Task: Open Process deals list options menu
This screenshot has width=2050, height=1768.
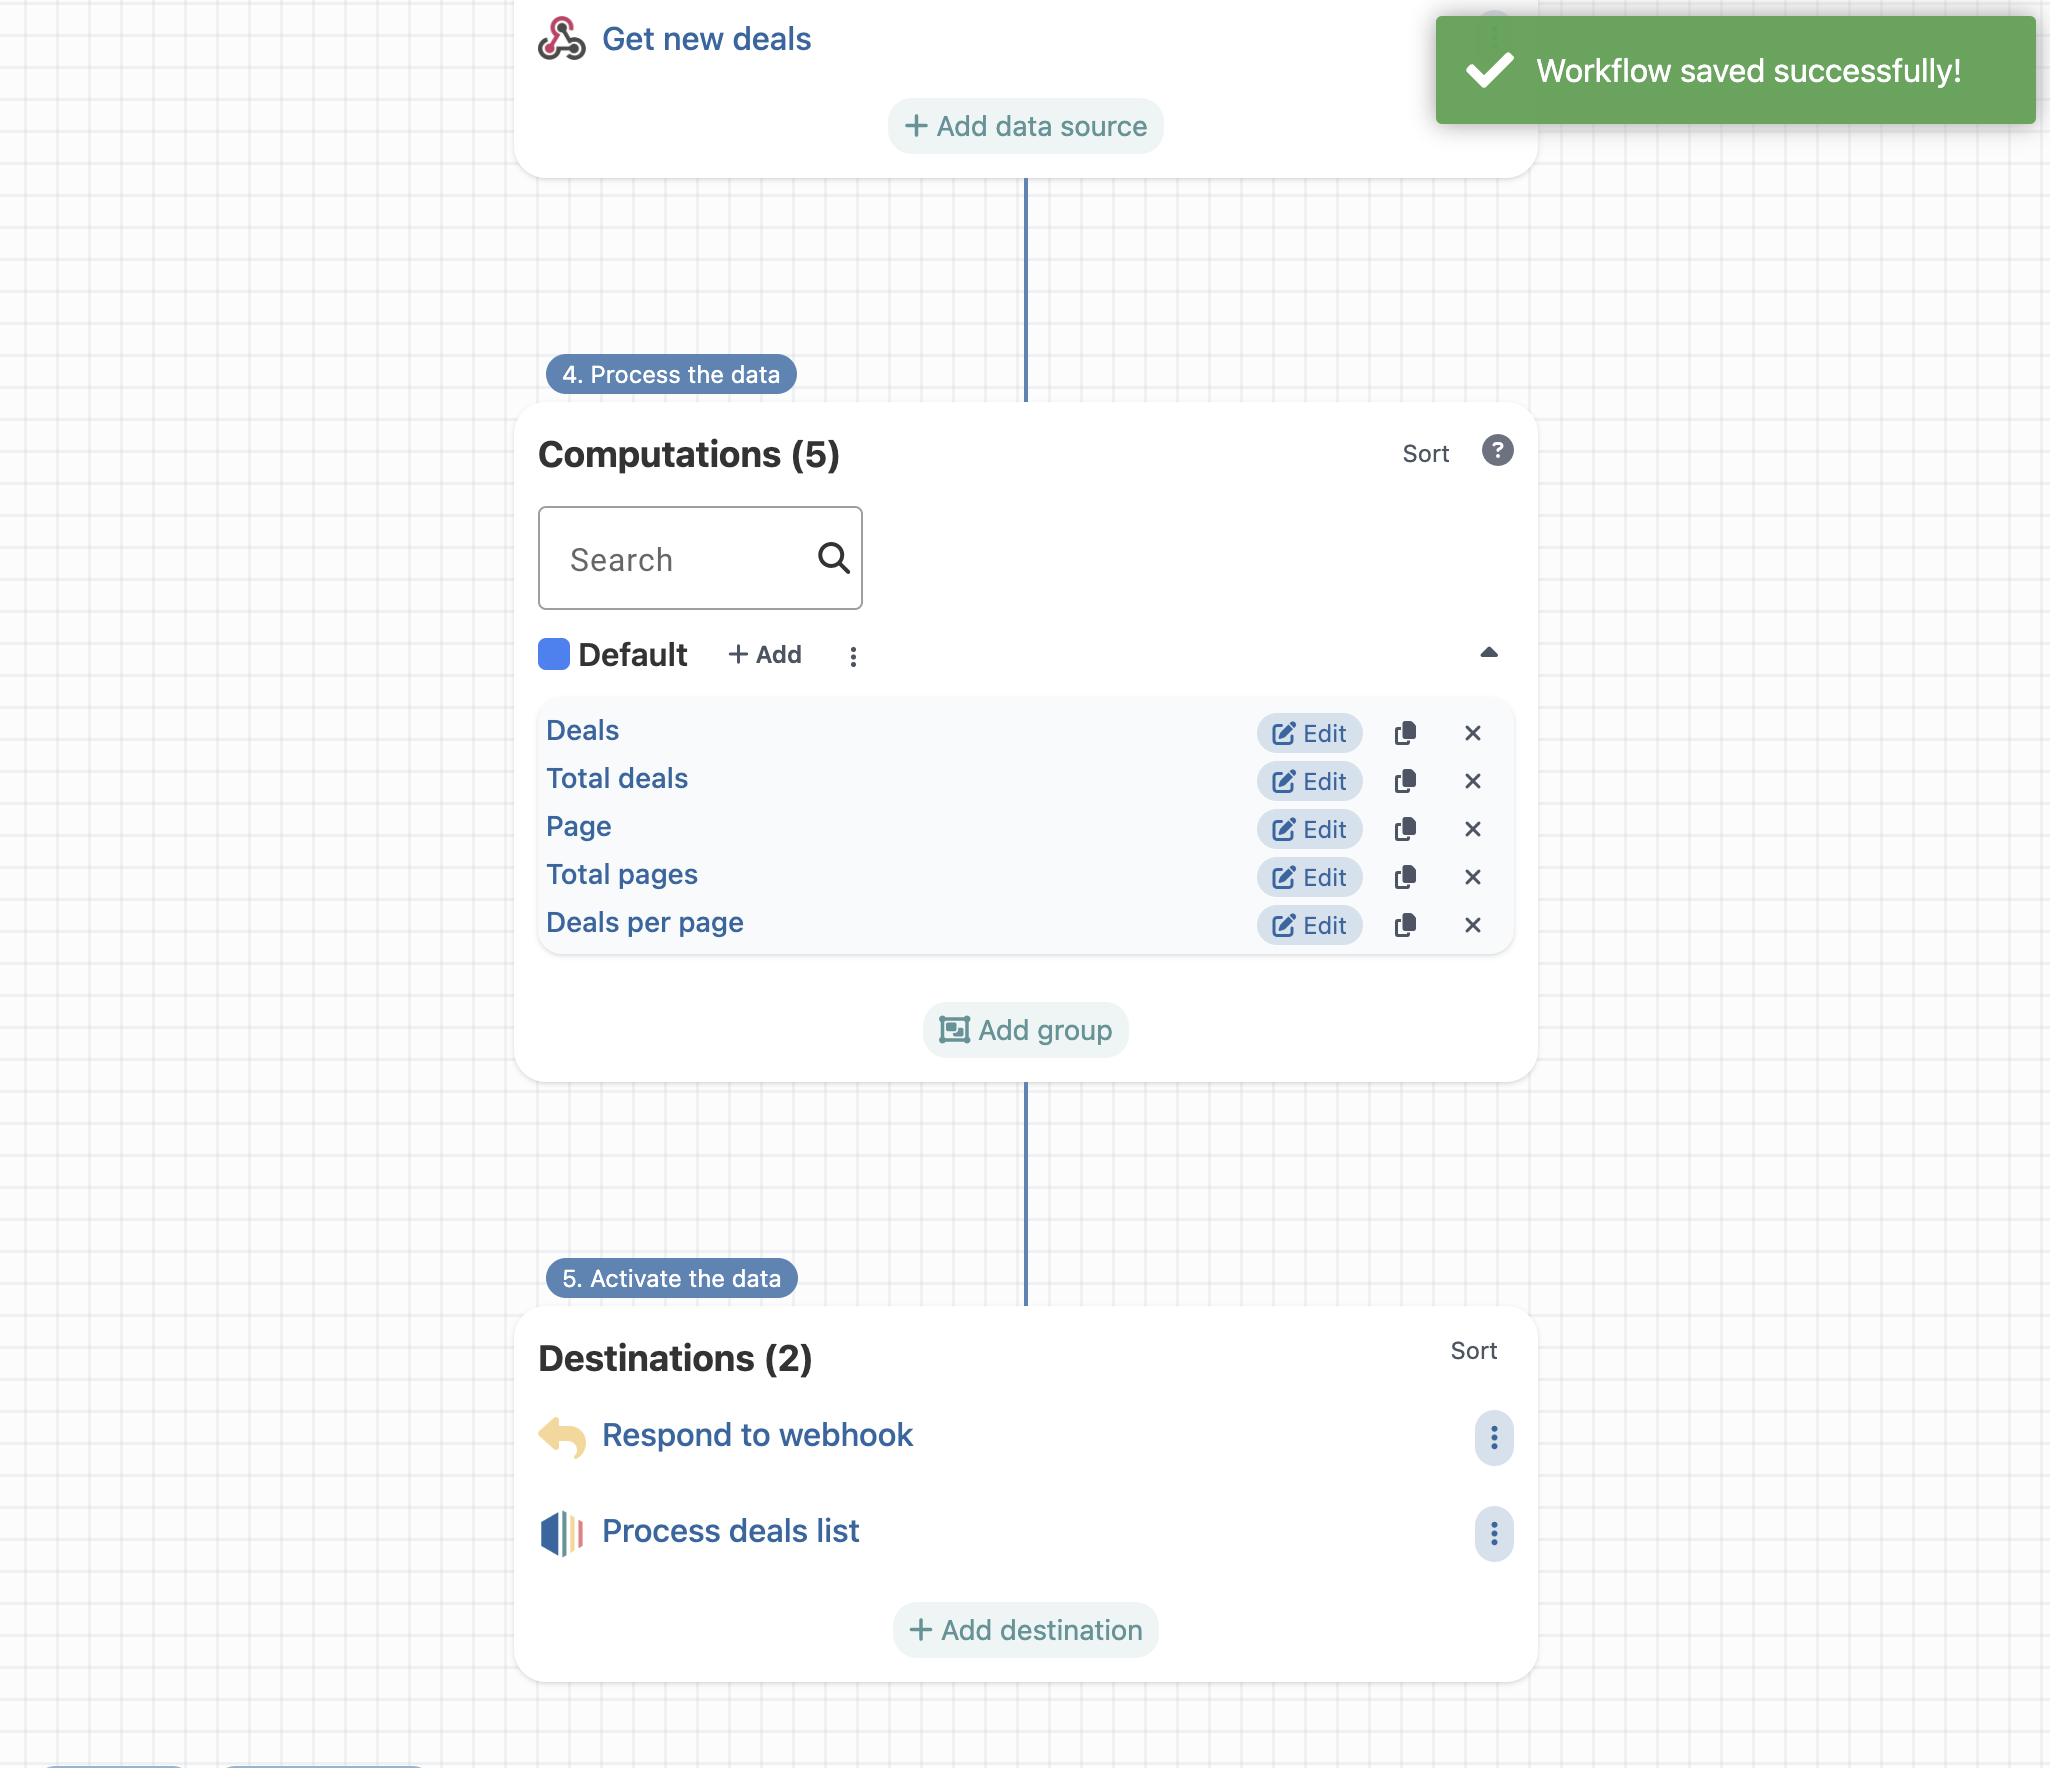Action: click(1493, 1534)
